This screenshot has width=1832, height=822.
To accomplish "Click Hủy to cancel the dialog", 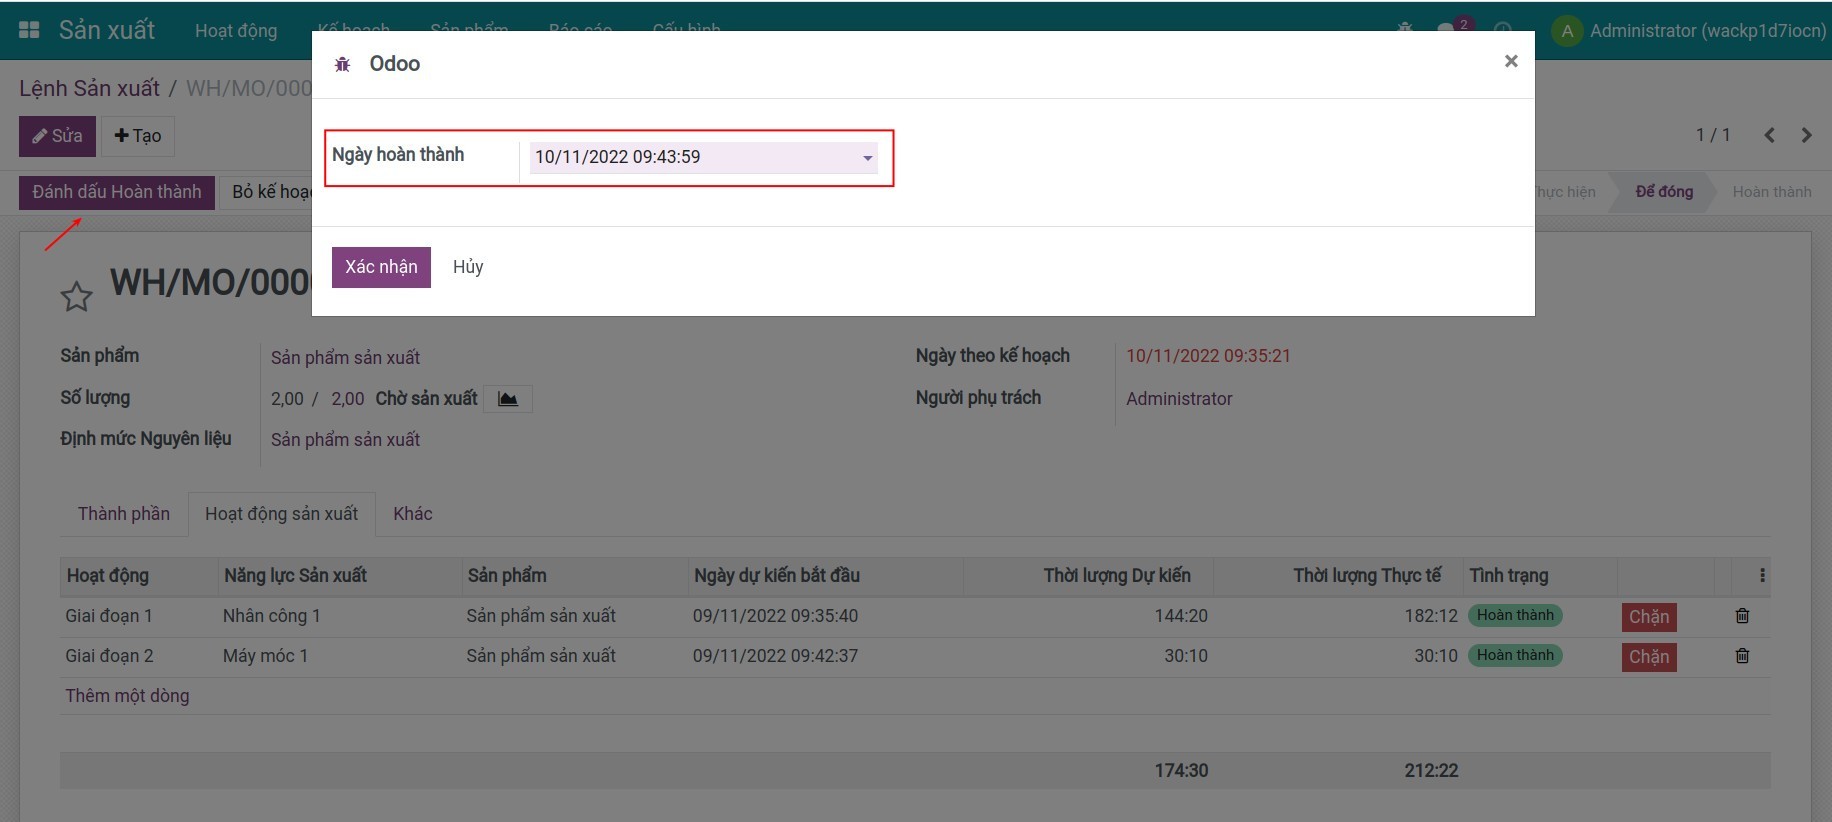I will coord(468,267).
